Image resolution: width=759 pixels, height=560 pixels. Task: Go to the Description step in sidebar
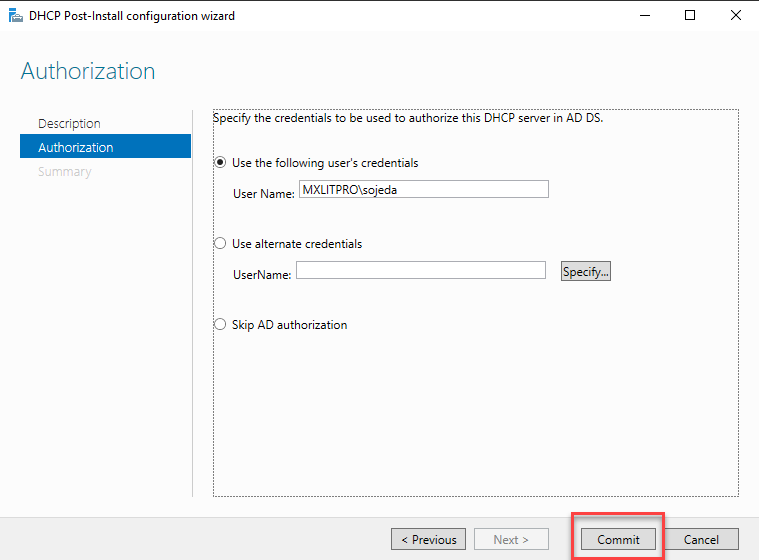(x=69, y=123)
